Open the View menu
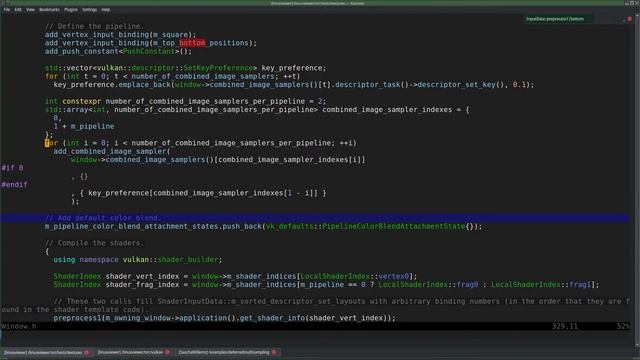The width and height of the screenshot is (640, 360). [x=30, y=9]
